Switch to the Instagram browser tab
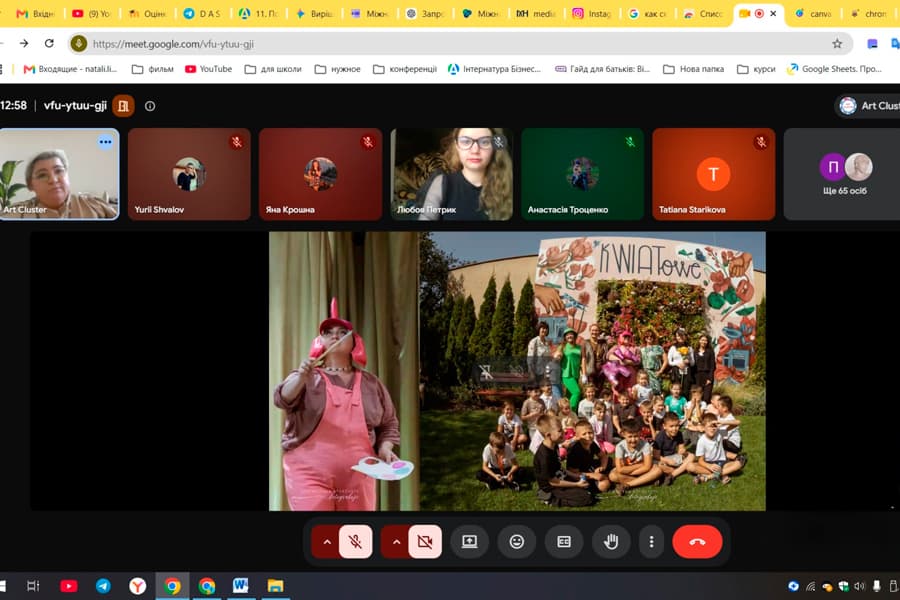Image resolution: width=900 pixels, height=600 pixels. click(592, 13)
